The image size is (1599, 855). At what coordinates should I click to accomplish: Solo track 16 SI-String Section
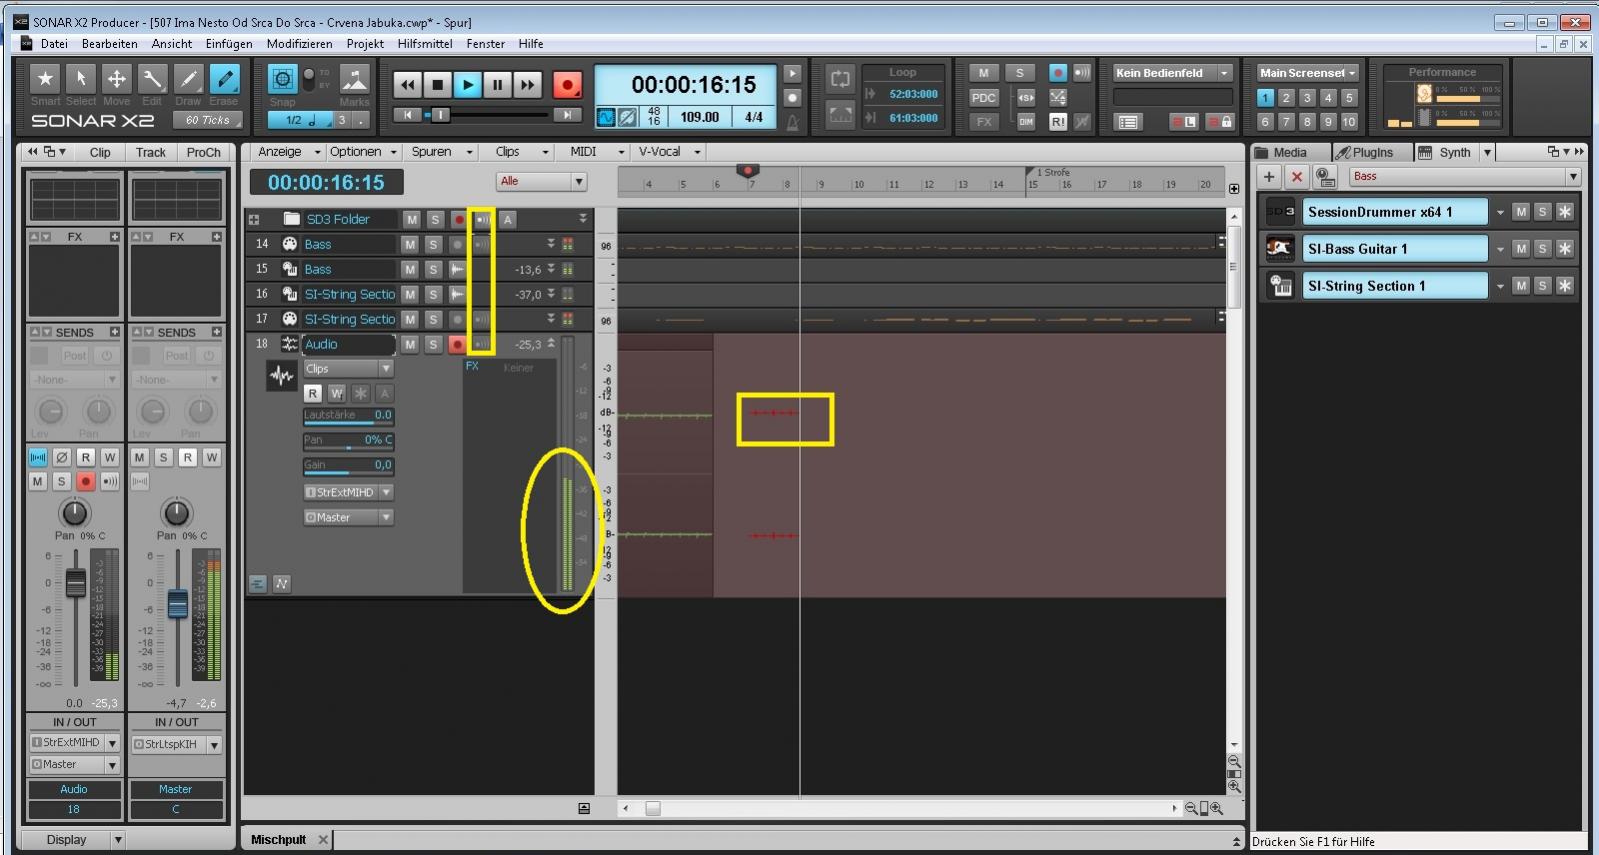[x=433, y=294]
